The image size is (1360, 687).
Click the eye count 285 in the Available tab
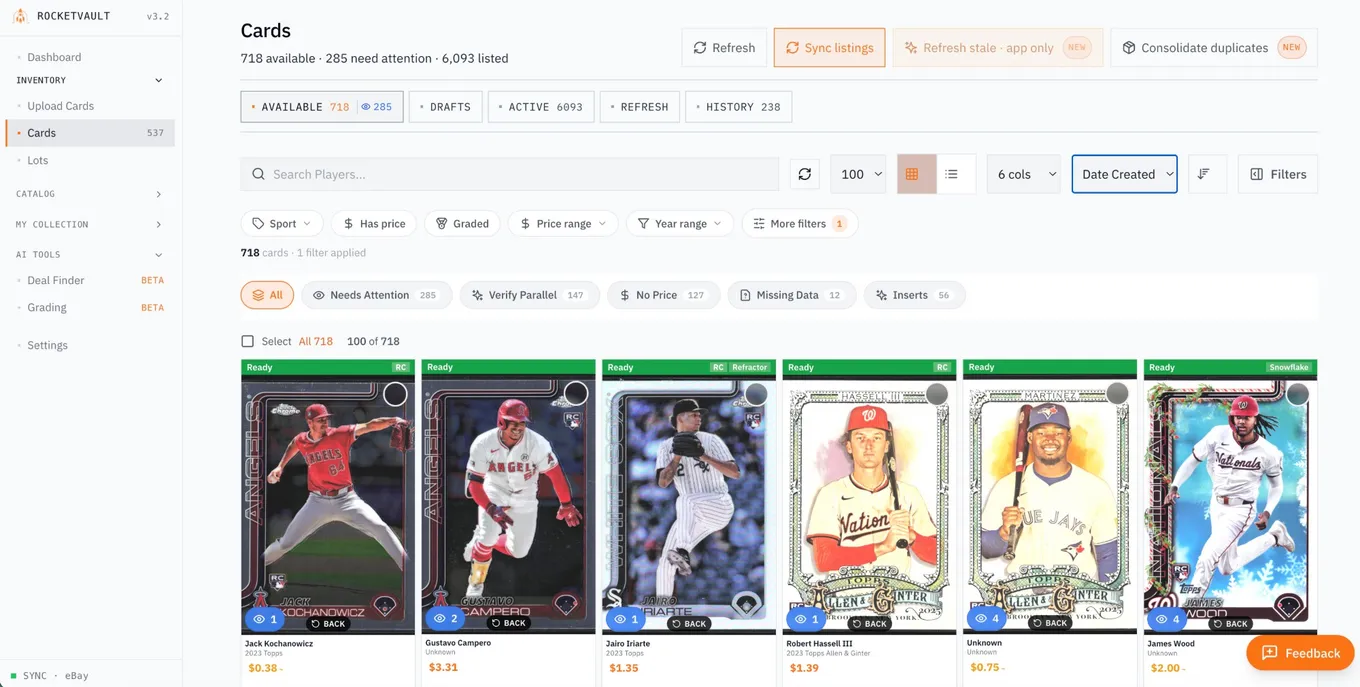377,107
